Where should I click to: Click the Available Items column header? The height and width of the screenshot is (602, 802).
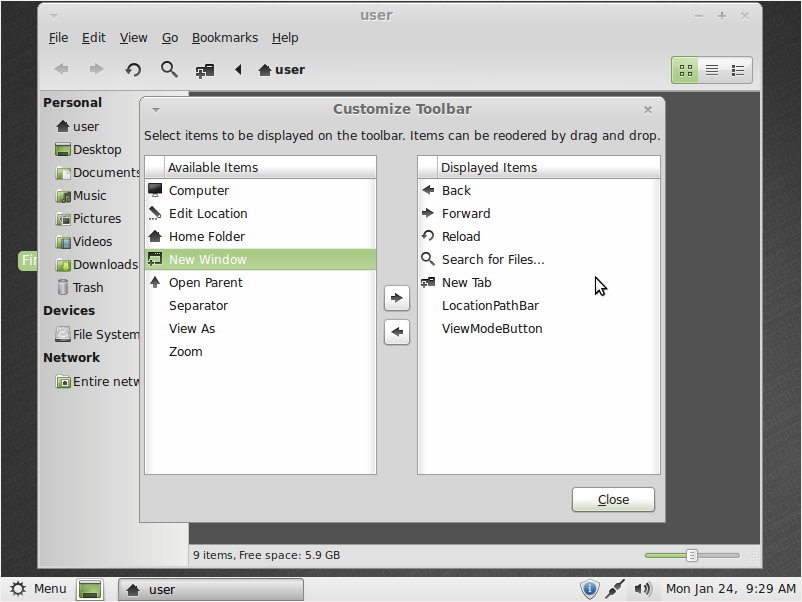[271, 167]
